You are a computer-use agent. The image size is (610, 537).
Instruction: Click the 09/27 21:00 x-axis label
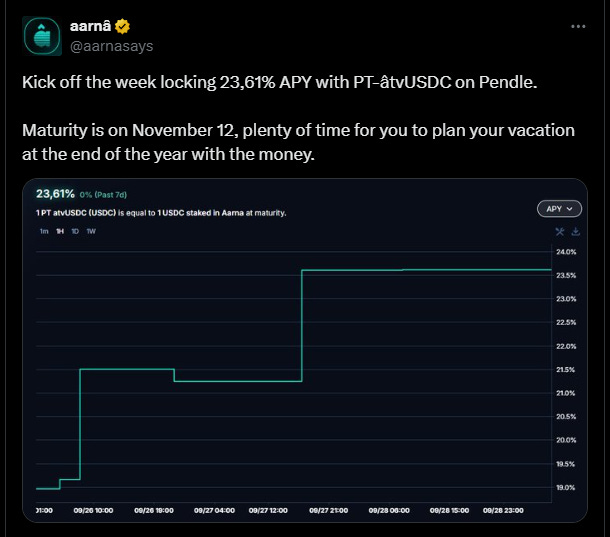tap(329, 510)
